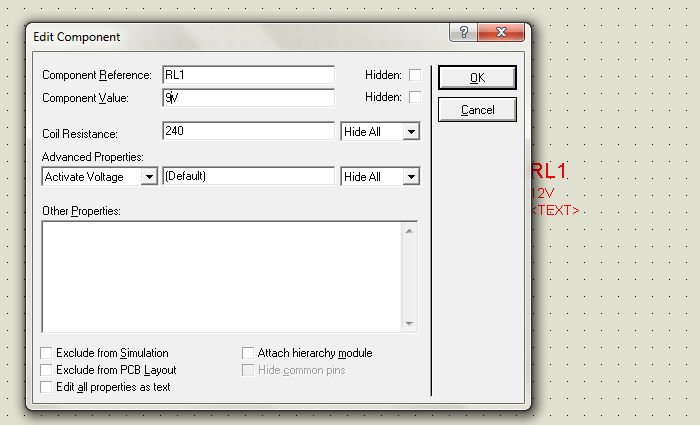Click Other Properties scrollbar up arrow
The image size is (700, 425).
tap(409, 231)
